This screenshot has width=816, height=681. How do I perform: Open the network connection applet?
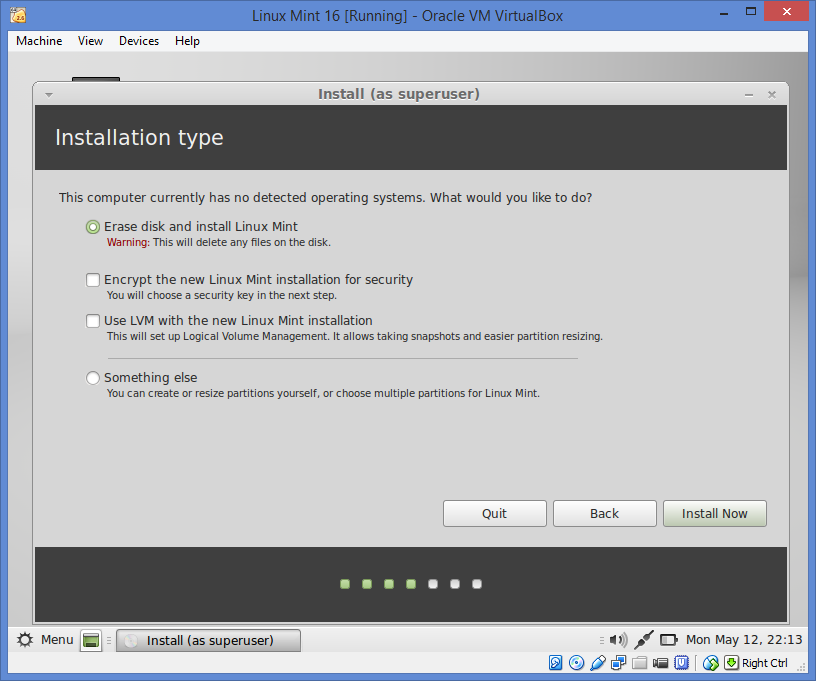tap(644, 639)
